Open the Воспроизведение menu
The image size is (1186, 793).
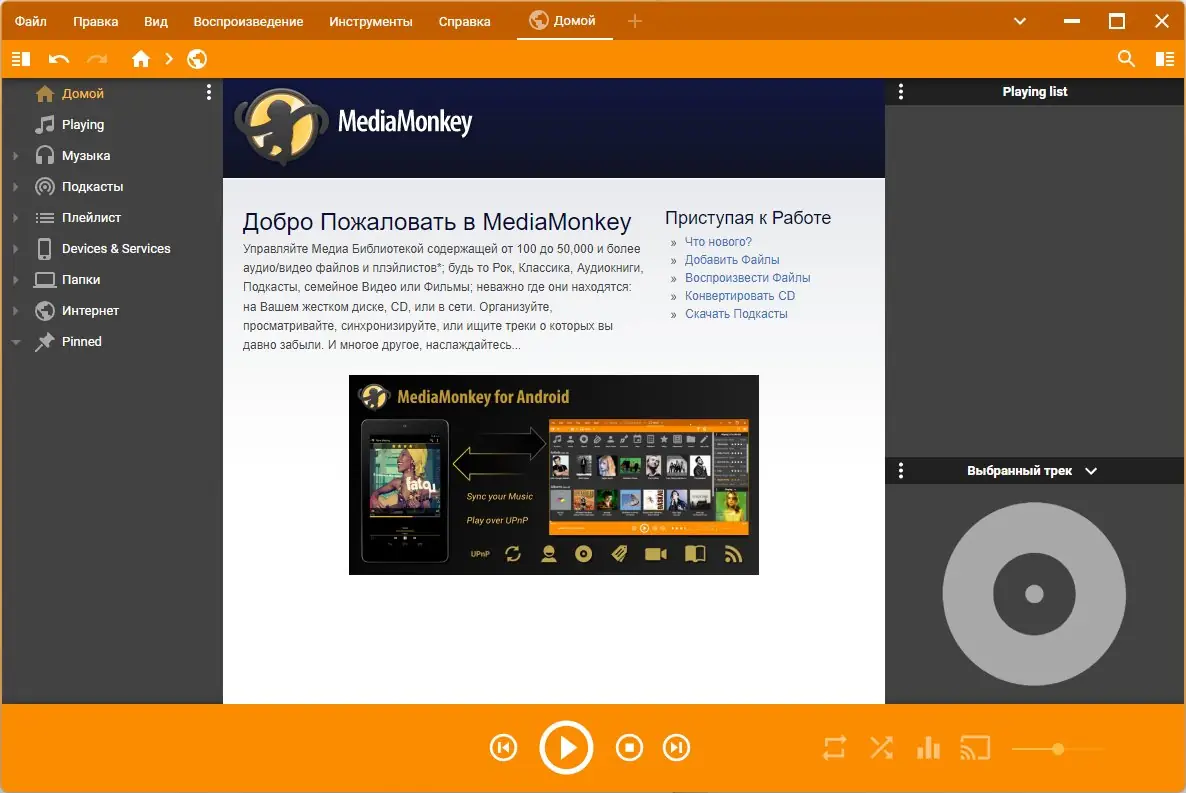click(x=248, y=21)
